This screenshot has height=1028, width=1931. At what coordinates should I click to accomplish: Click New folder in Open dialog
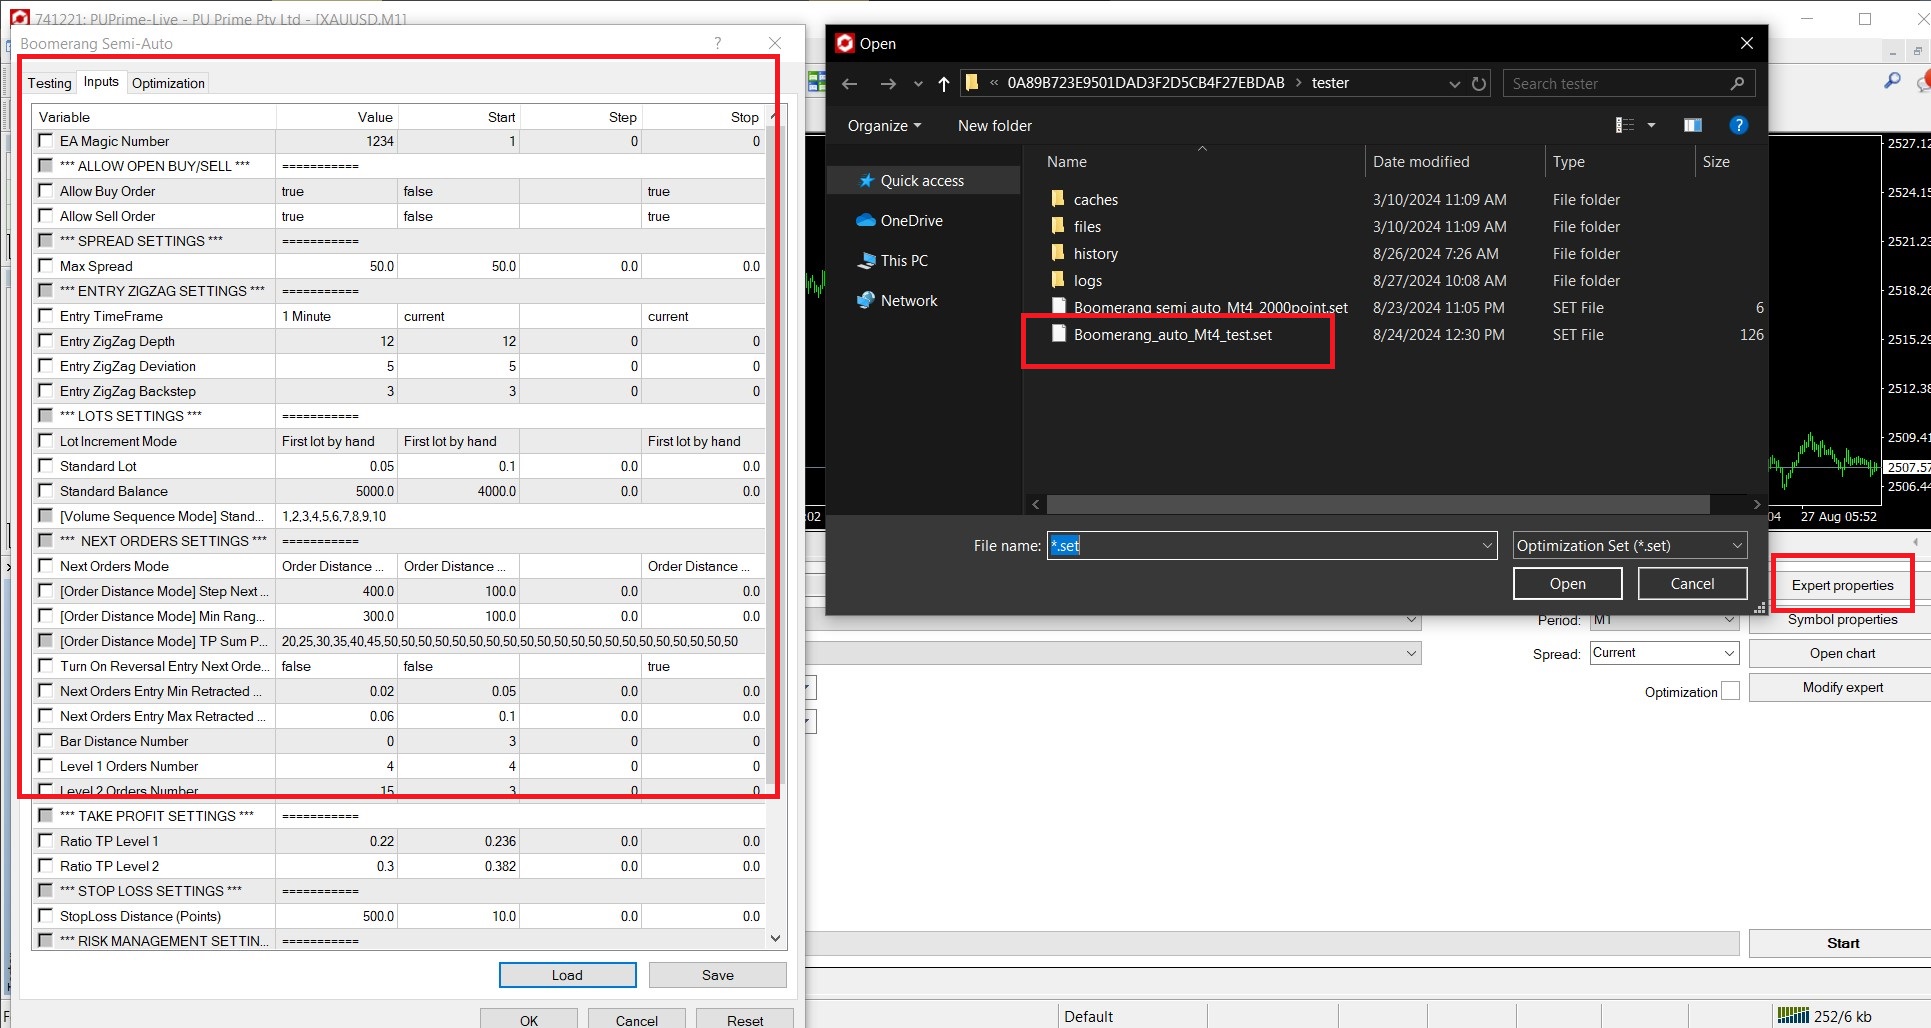(994, 126)
